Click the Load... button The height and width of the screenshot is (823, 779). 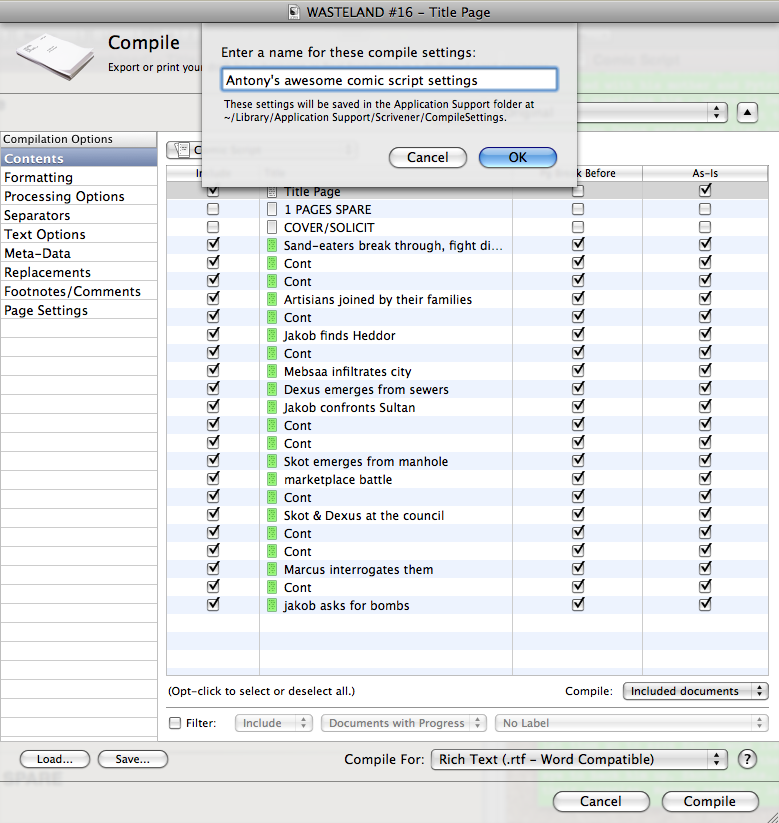(x=54, y=759)
